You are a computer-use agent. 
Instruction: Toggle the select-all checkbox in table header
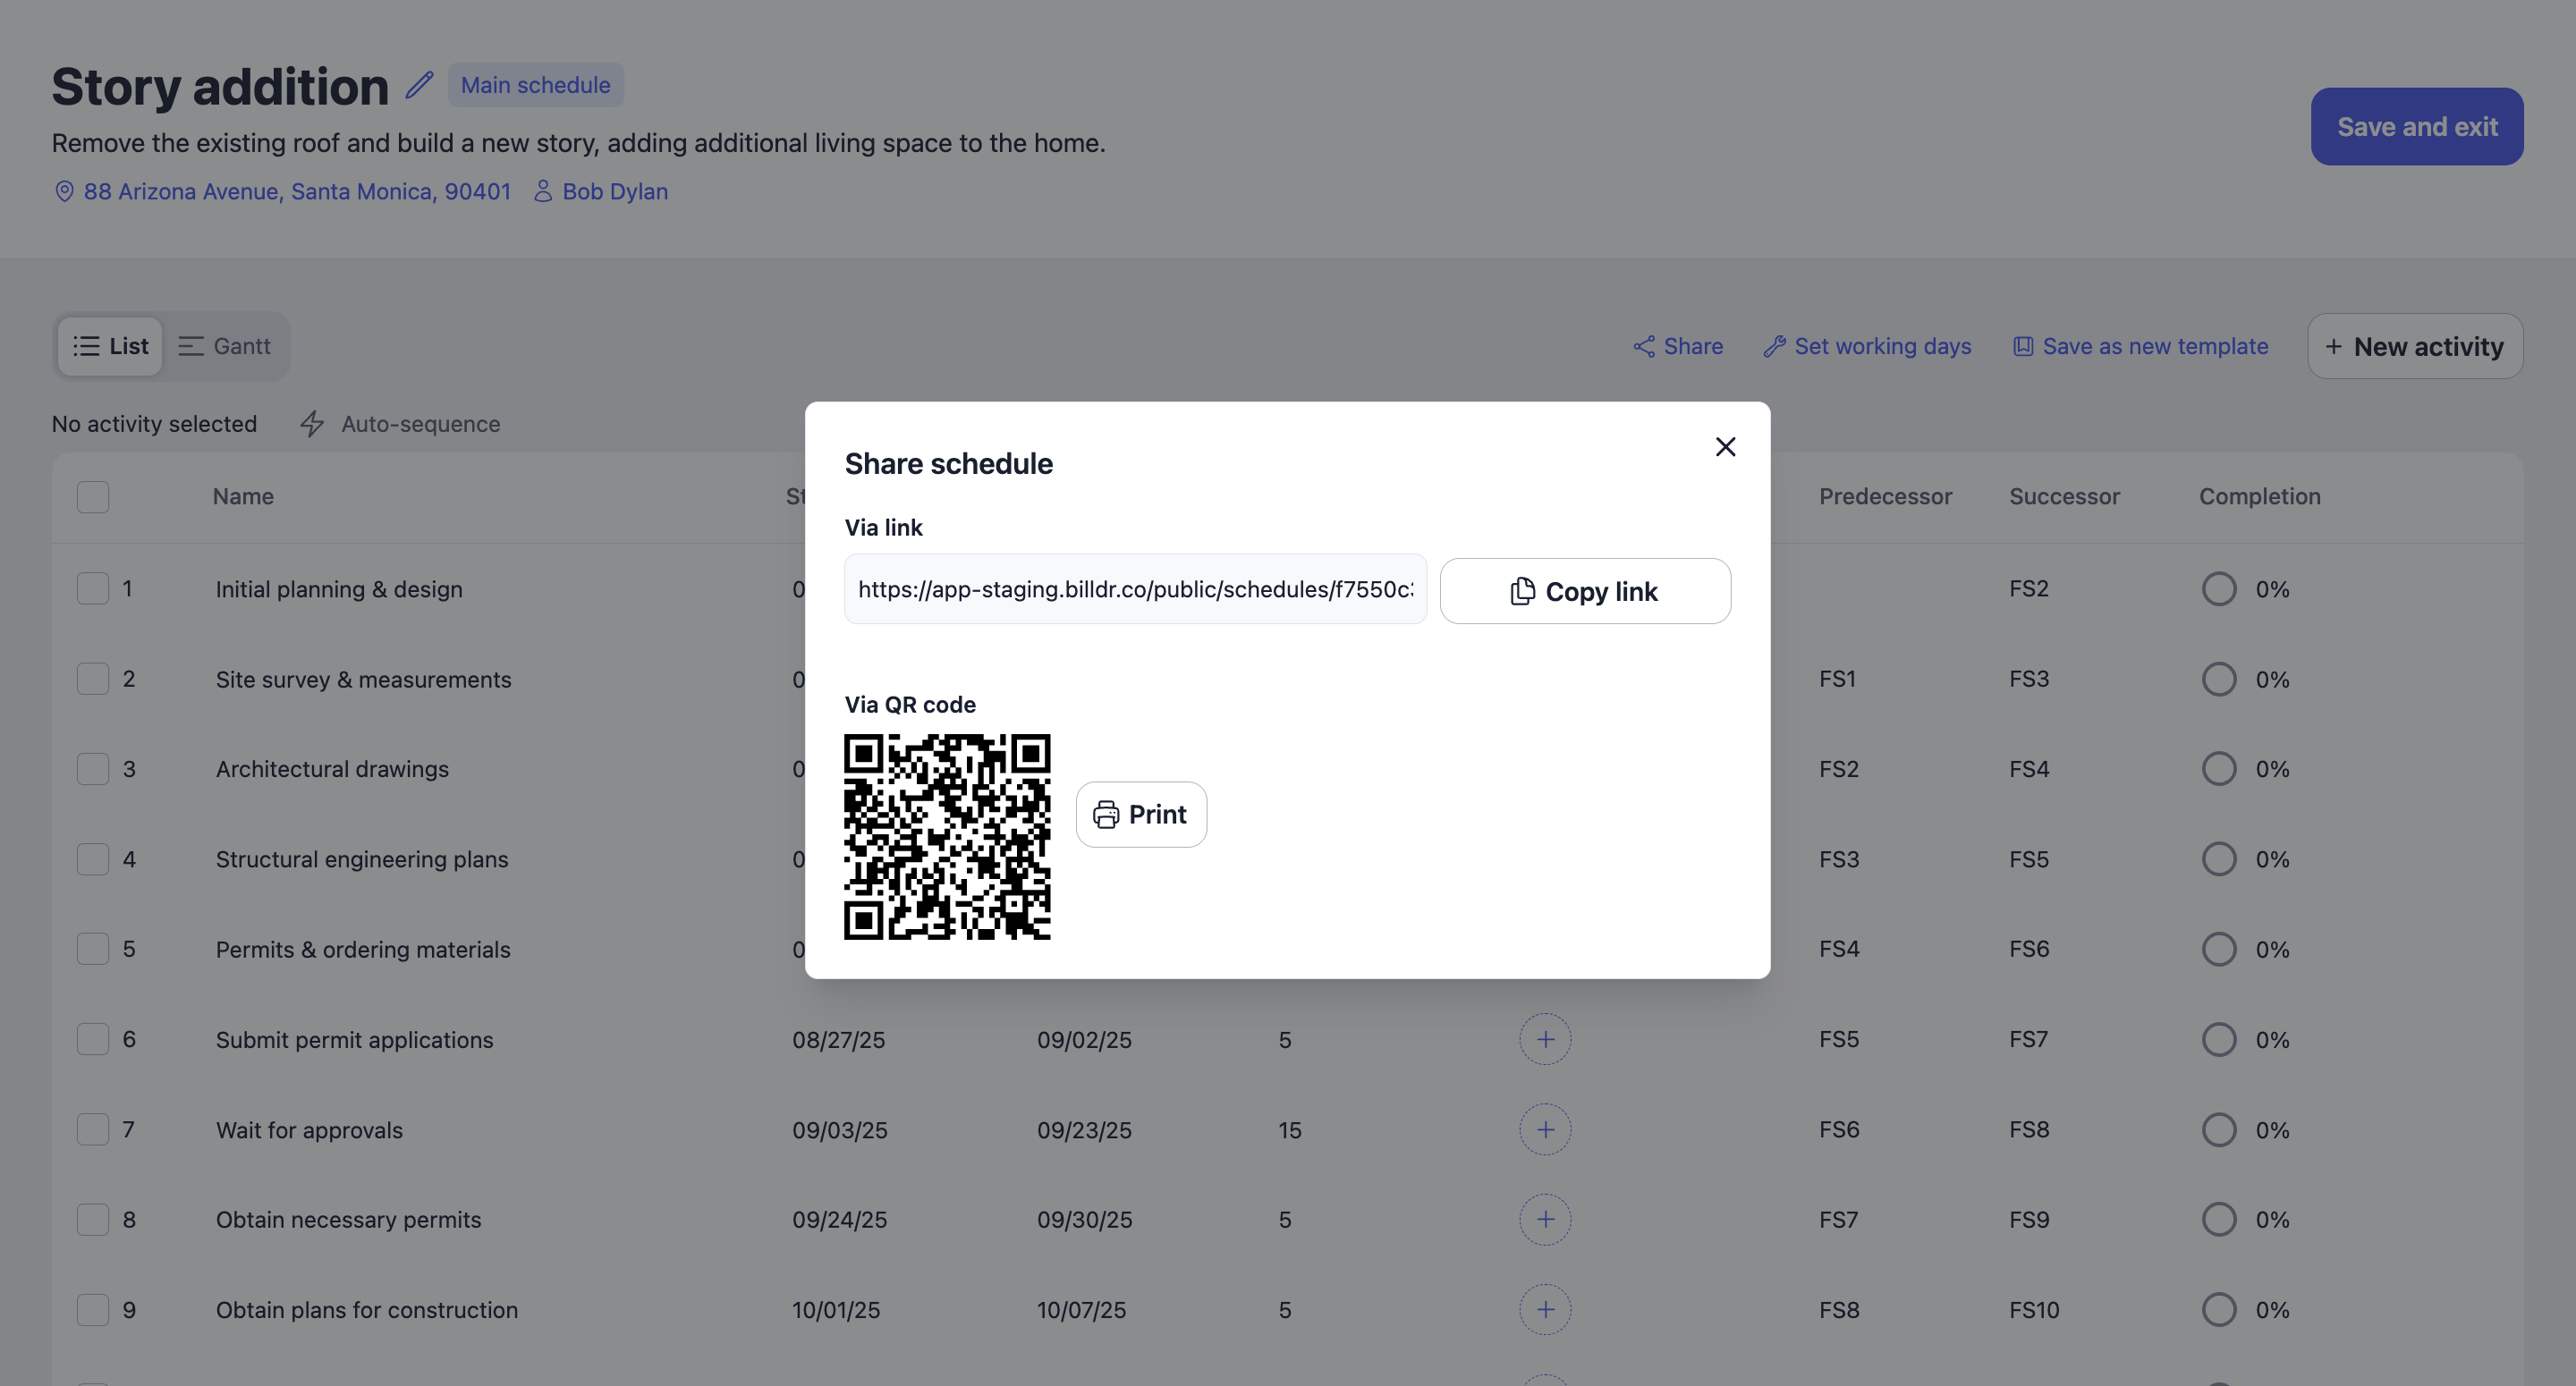(x=93, y=497)
